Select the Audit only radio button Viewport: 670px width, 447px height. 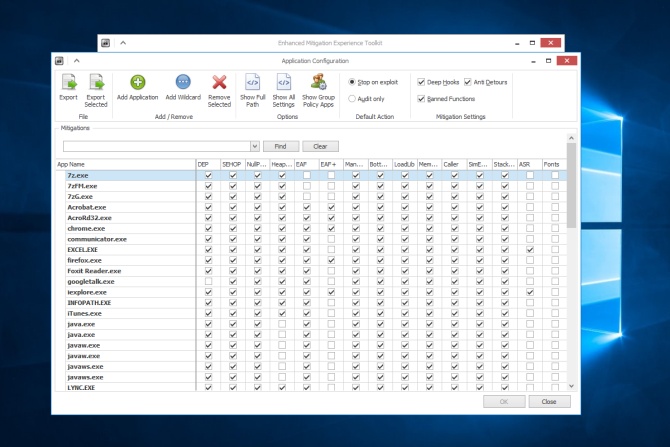click(352, 99)
